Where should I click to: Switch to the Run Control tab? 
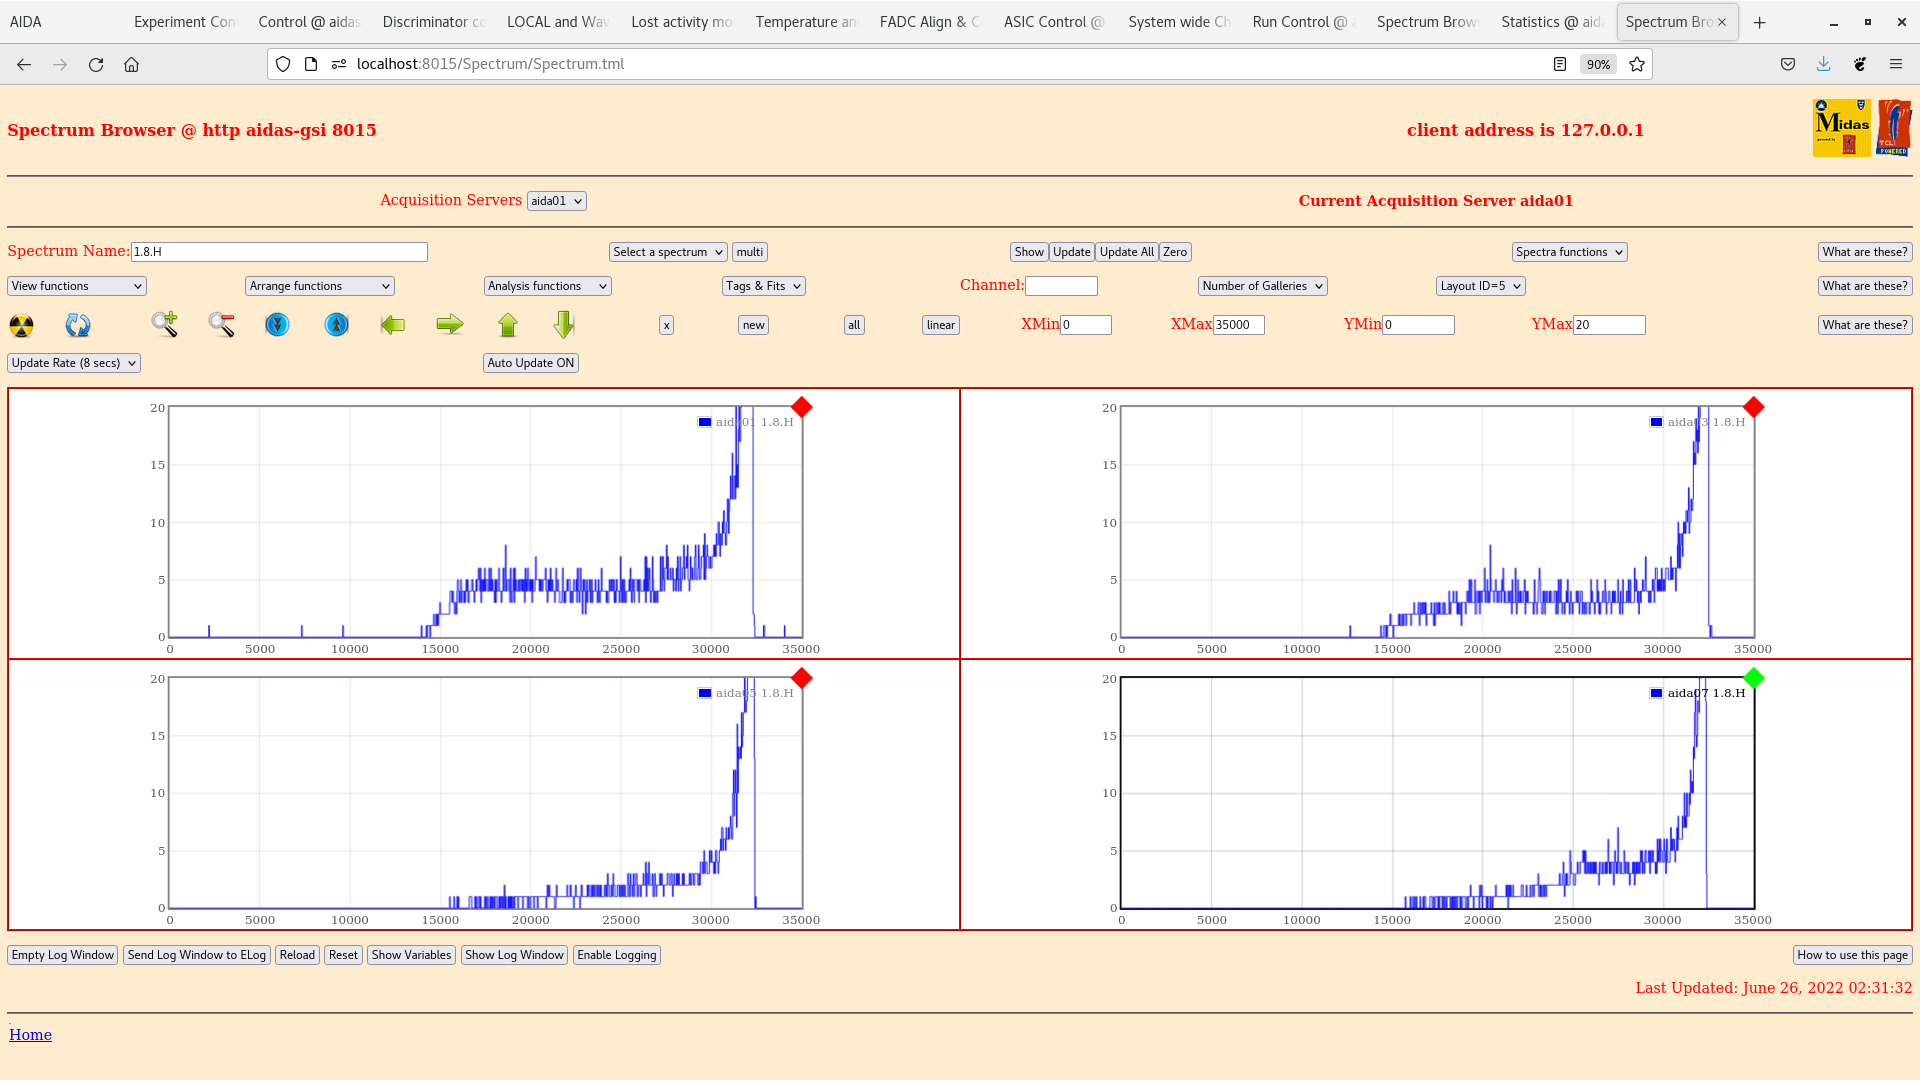point(1302,22)
